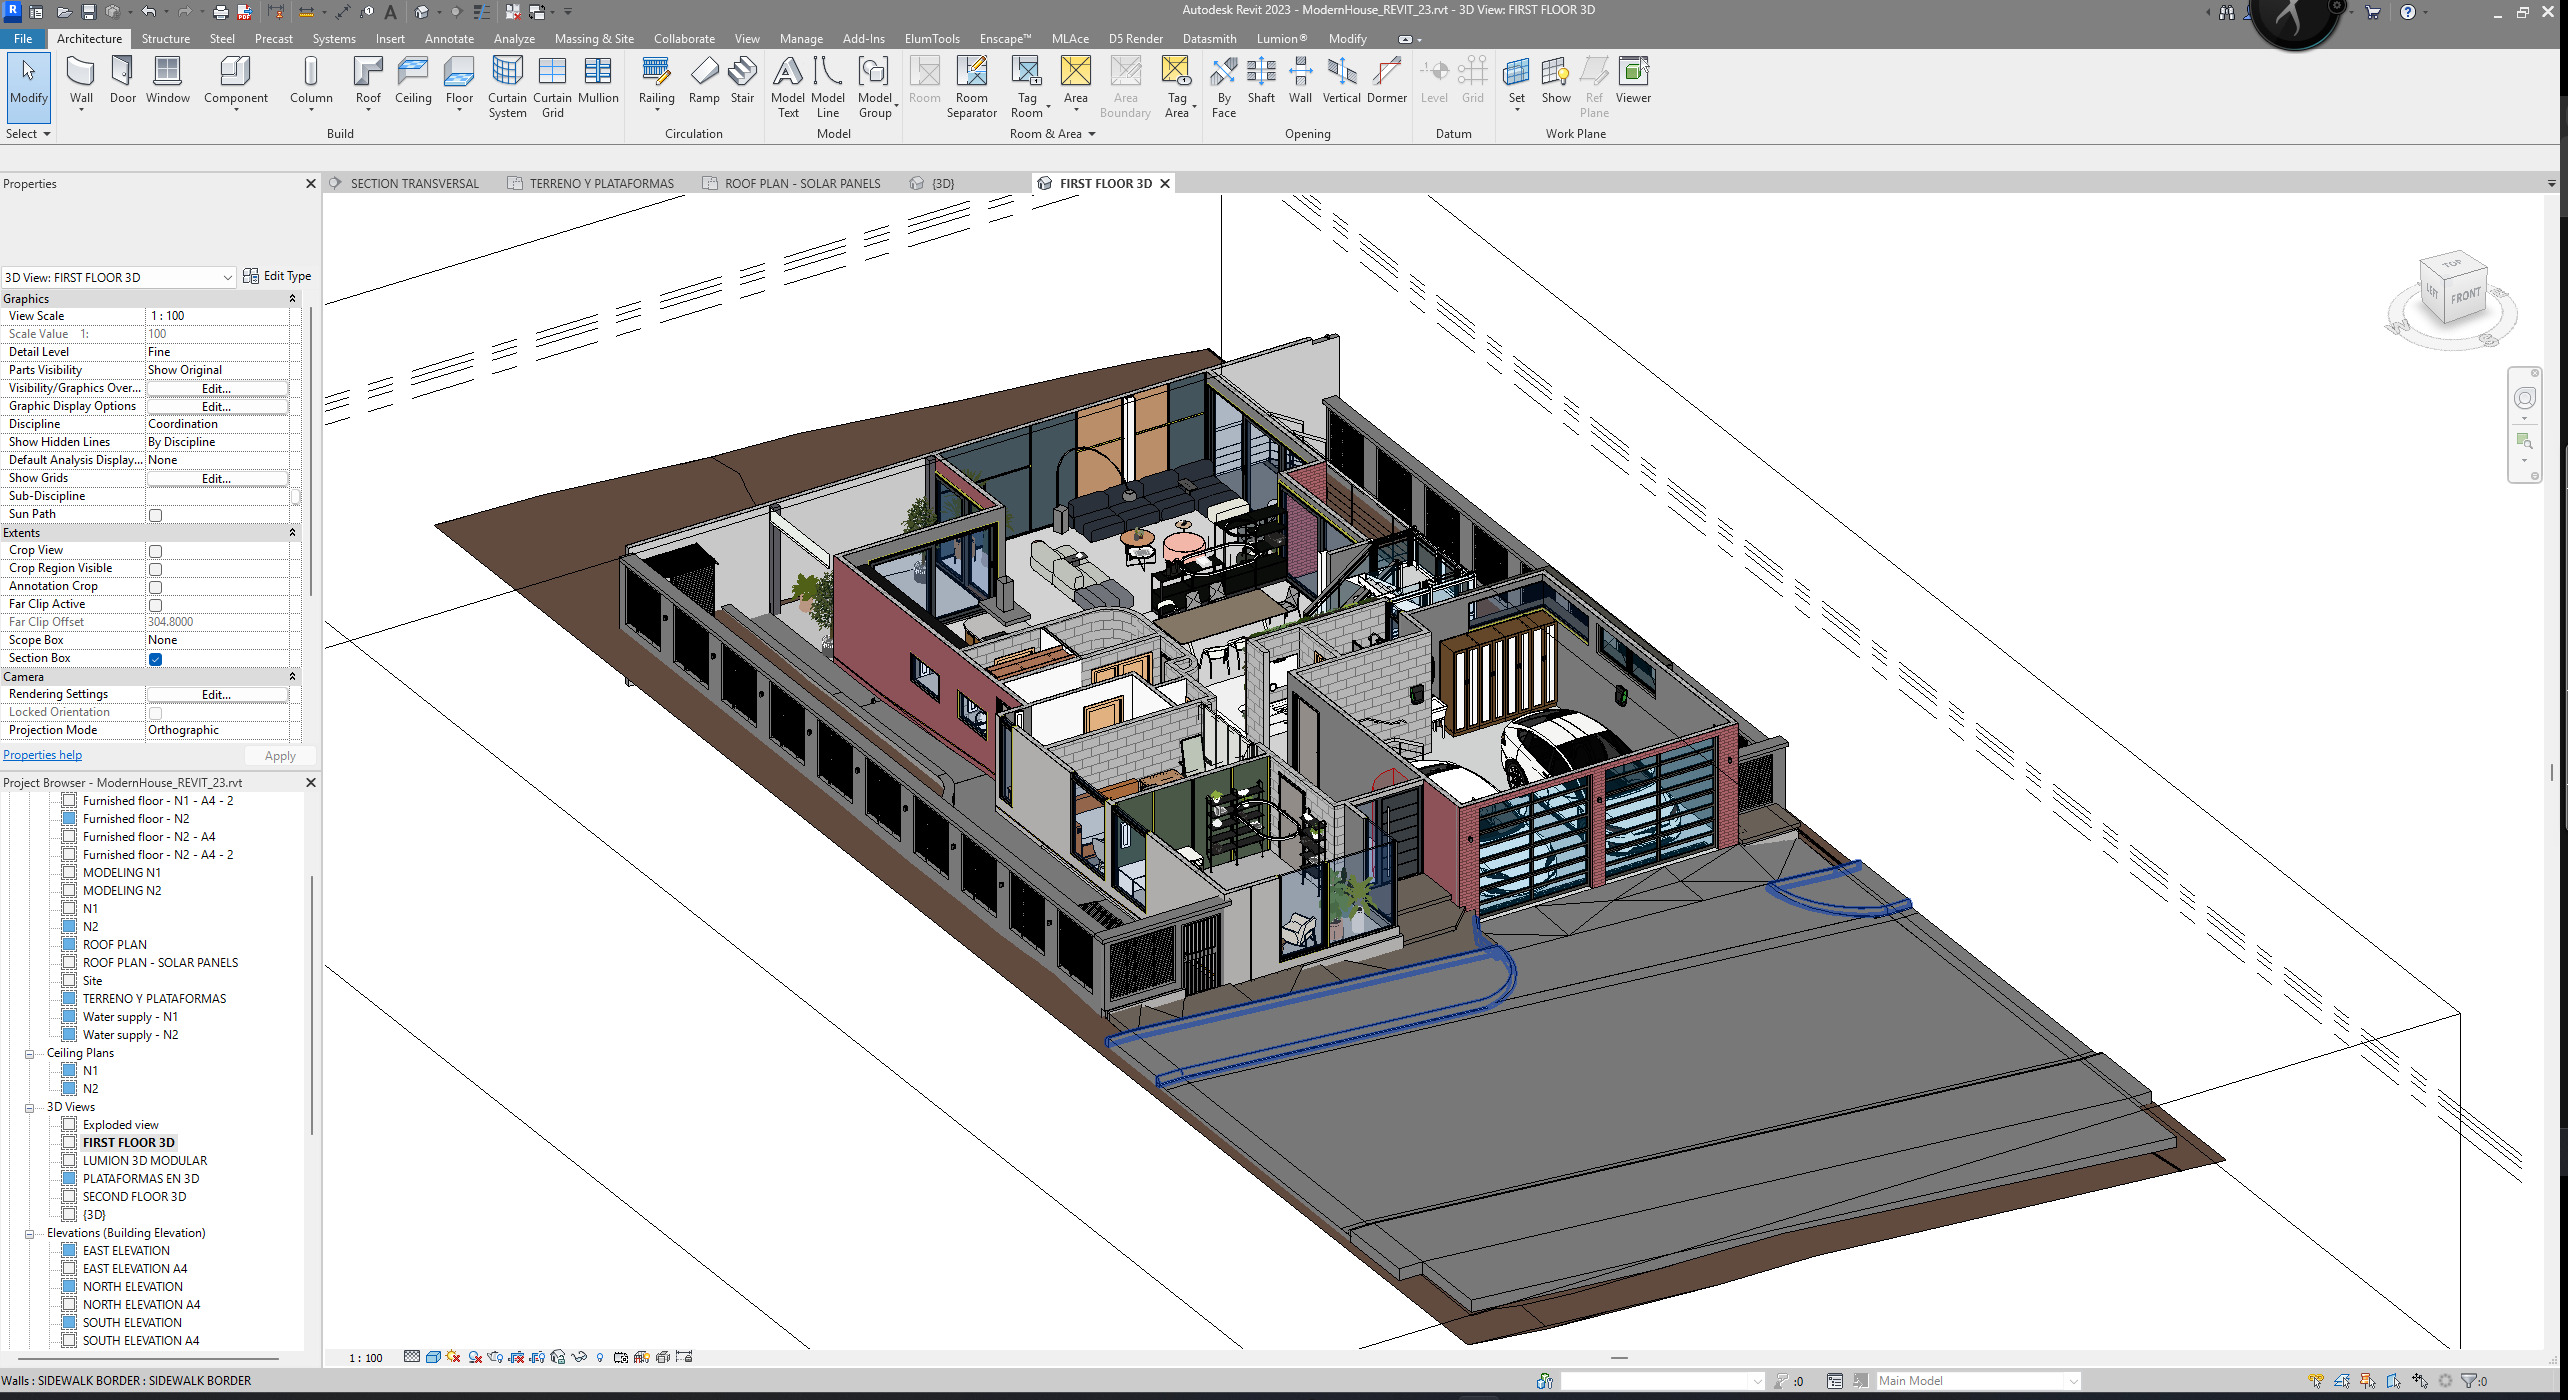This screenshot has width=2568, height=1400.
Task: Open the Massing & Site ribbon tab
Action: pyautogui.click(x=594, y=39)
